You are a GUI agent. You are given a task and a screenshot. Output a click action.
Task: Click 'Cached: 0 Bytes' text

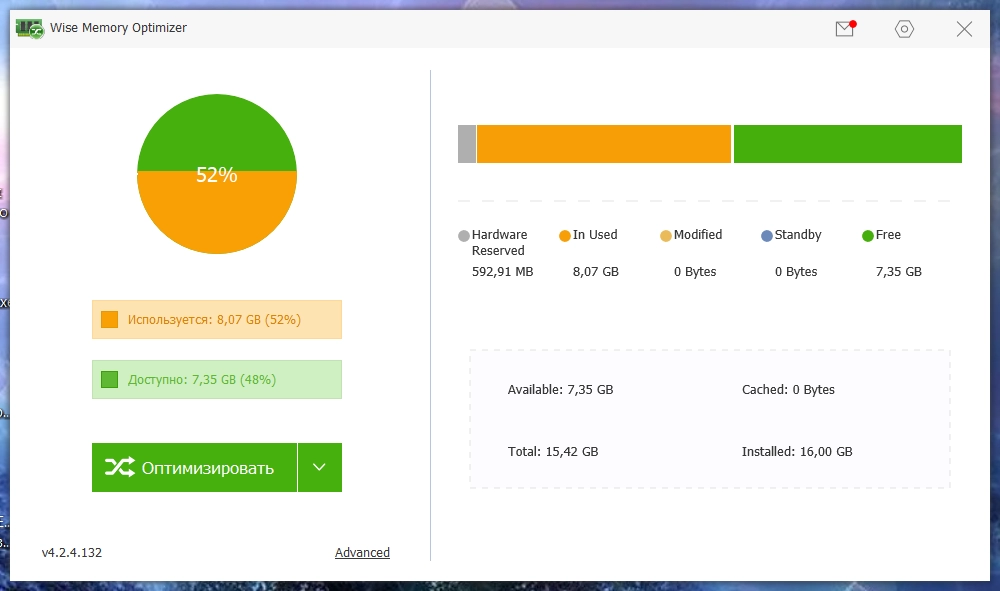pyautogui.click(x=788, y=390)
